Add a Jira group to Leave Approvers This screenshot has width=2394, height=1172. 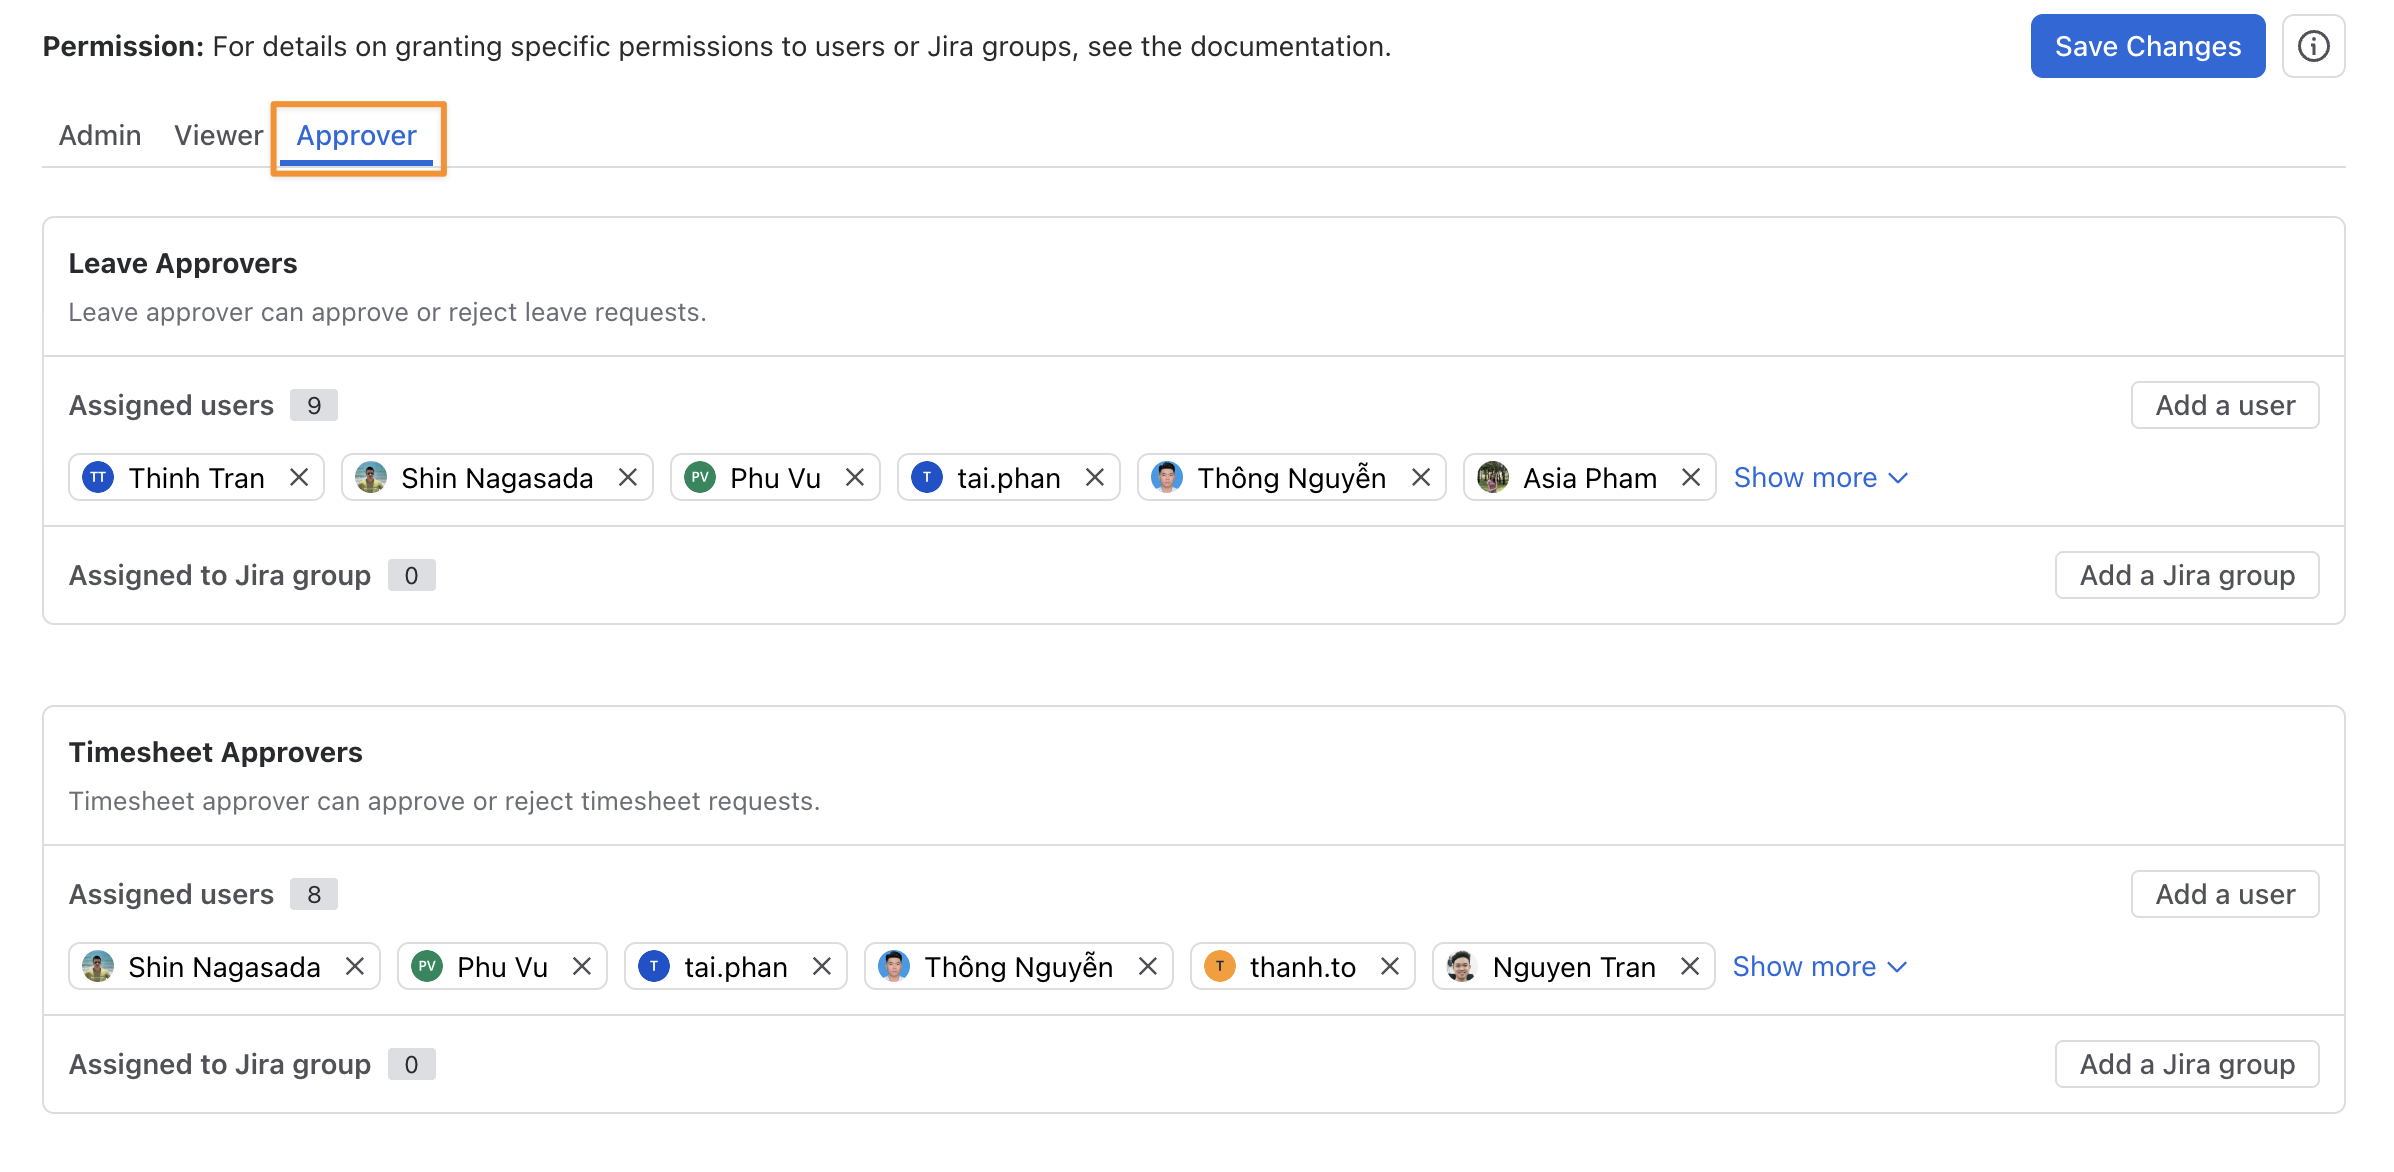pos(2187,575)
